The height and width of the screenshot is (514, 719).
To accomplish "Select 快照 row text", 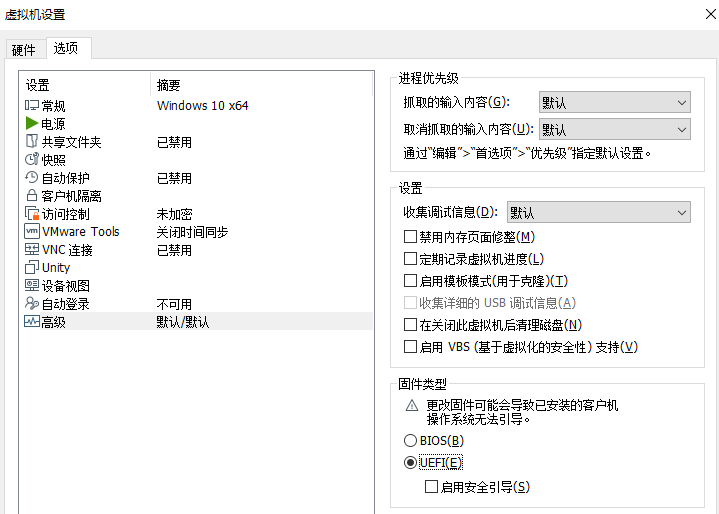I will tap(54, 160).
